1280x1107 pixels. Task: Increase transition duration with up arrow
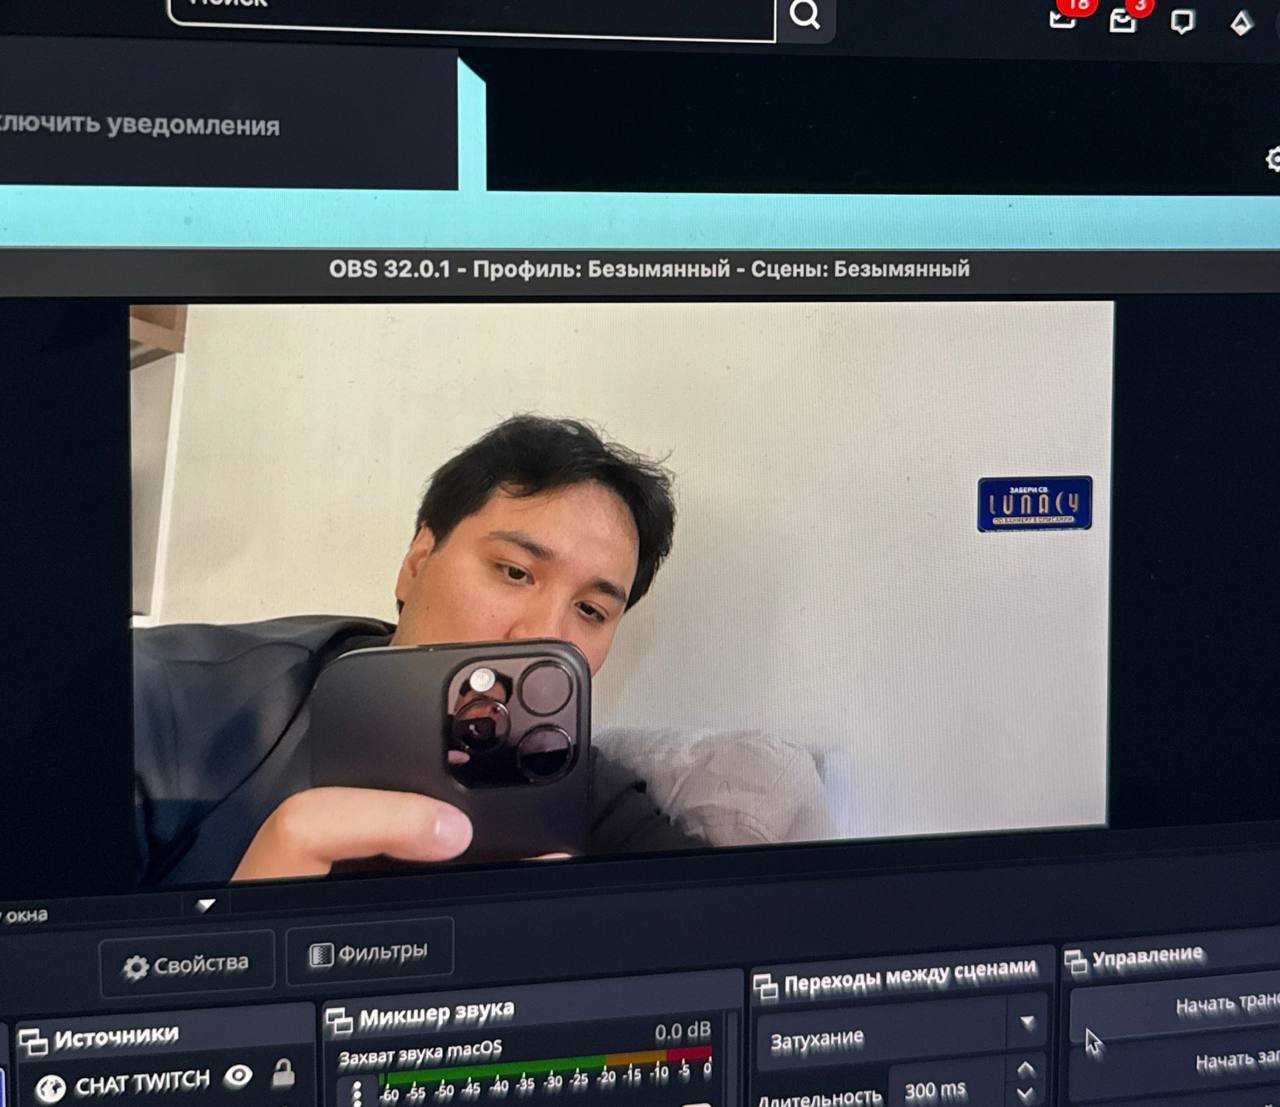(1025, 1069)
